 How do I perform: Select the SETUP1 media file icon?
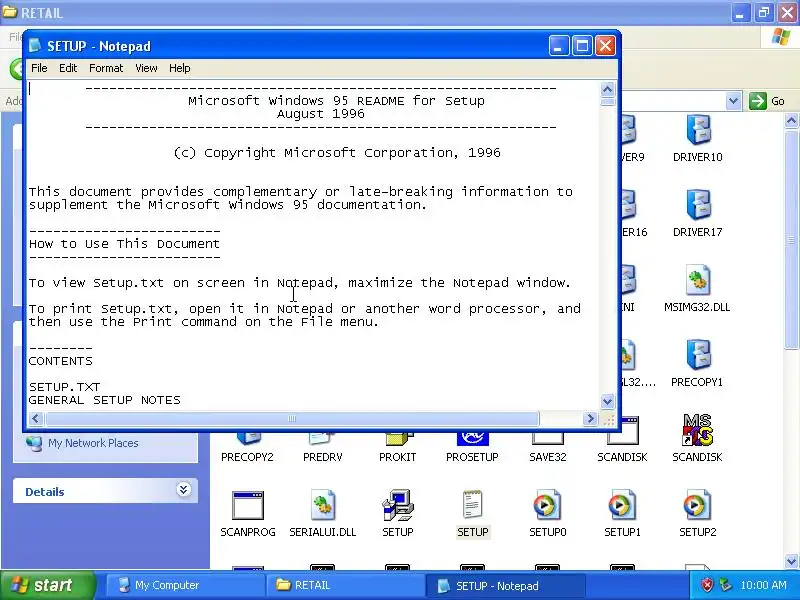tap(622, 505)
